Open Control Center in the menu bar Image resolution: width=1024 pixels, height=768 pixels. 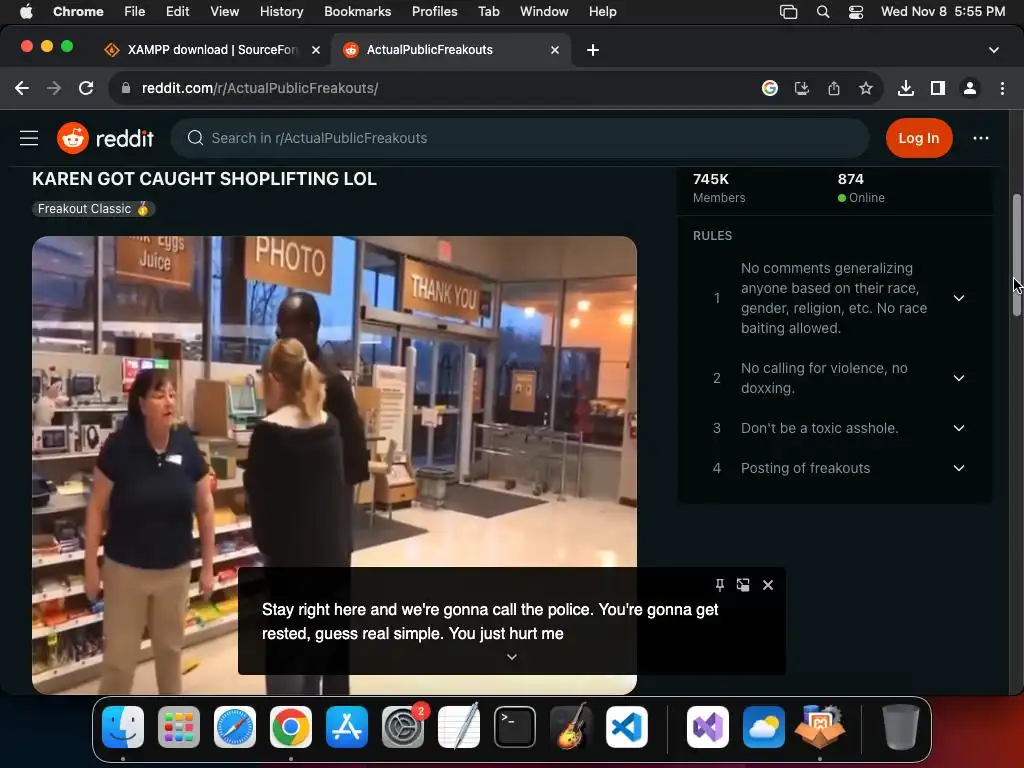[x=856, y=12]
